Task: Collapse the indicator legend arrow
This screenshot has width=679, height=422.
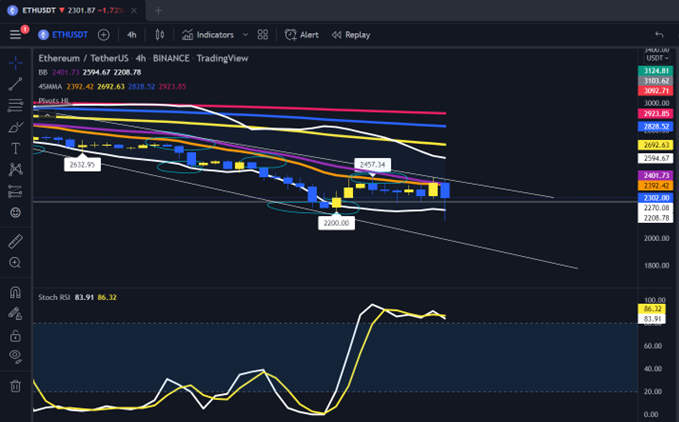Action: coord(47,115)
